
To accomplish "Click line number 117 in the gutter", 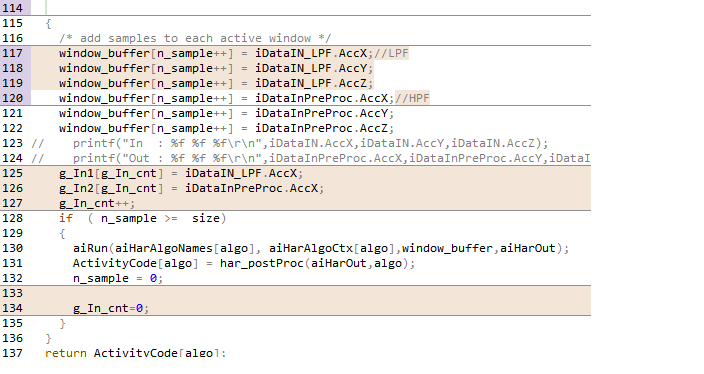I will click(12, 53).
